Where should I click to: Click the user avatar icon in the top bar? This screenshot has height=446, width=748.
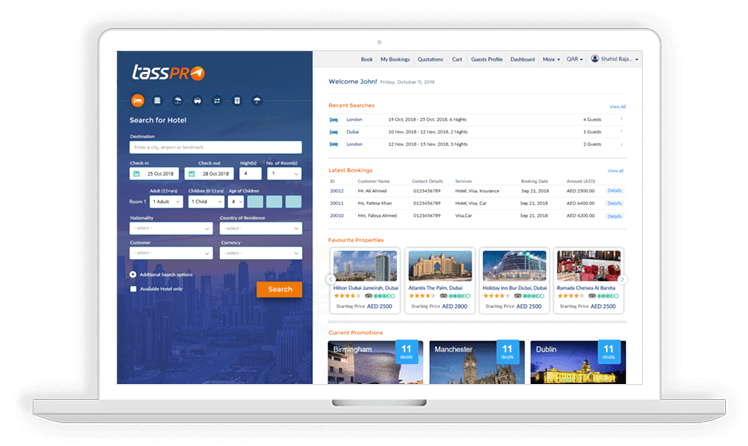[595, 59]
